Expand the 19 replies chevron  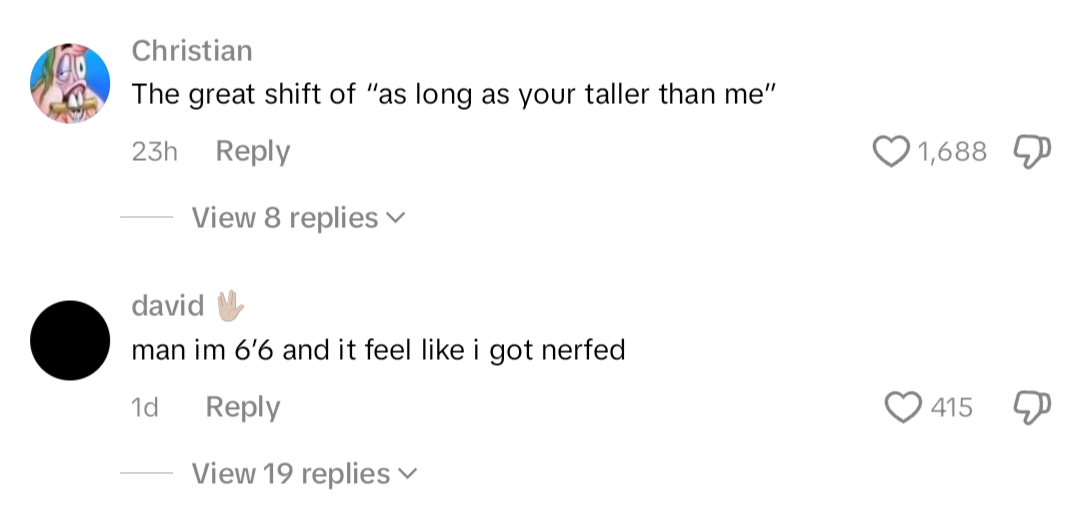pos(408,474)
